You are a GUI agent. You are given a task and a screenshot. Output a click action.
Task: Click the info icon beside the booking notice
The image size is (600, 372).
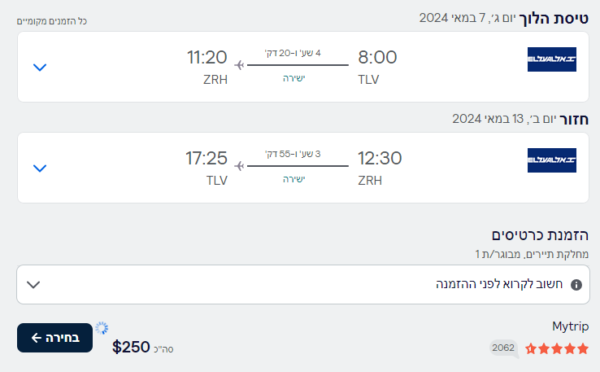click(x=576, y=285)
